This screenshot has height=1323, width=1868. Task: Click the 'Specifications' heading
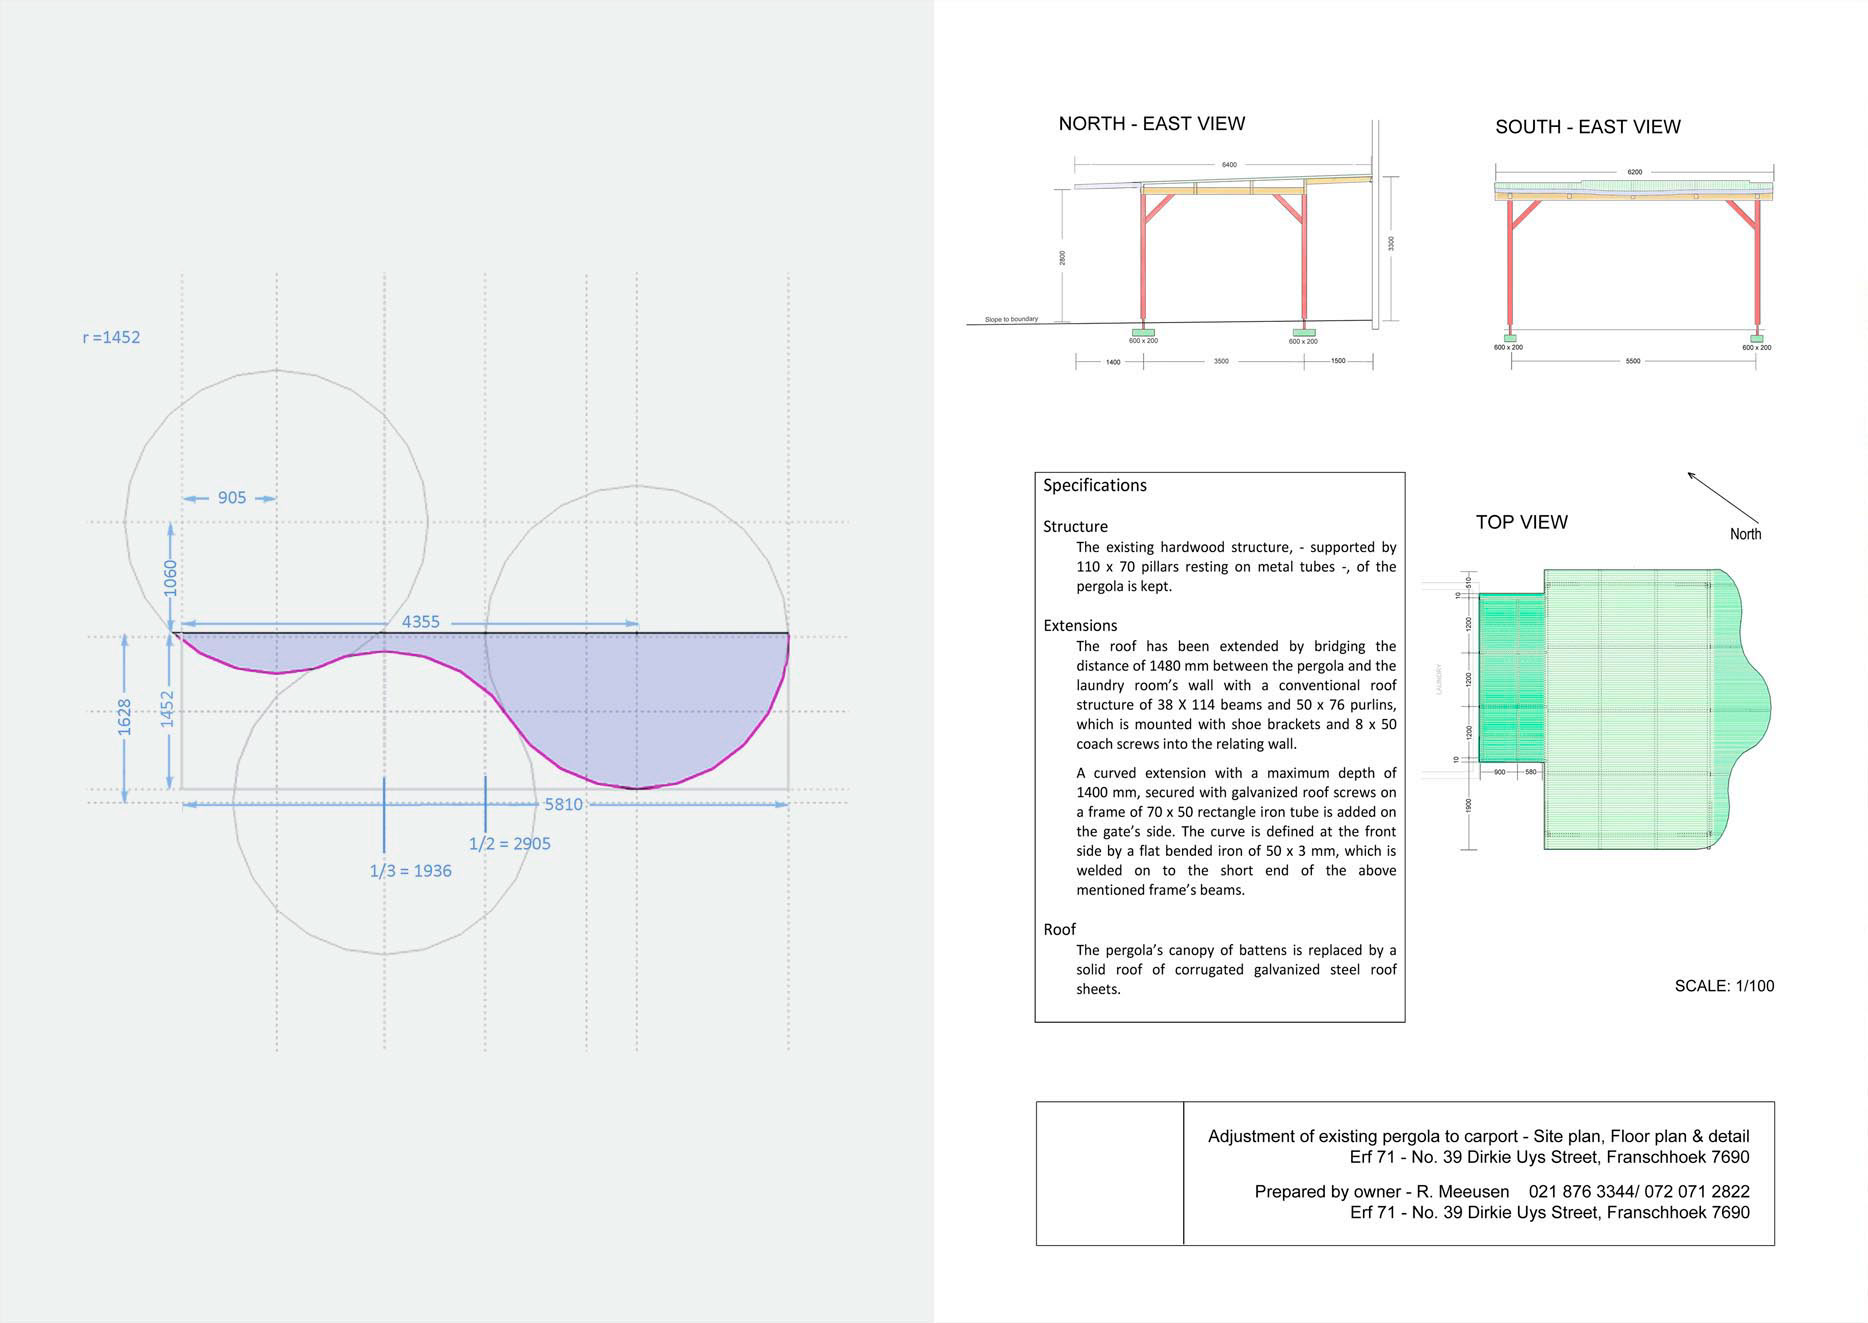tap(1095, 485)
